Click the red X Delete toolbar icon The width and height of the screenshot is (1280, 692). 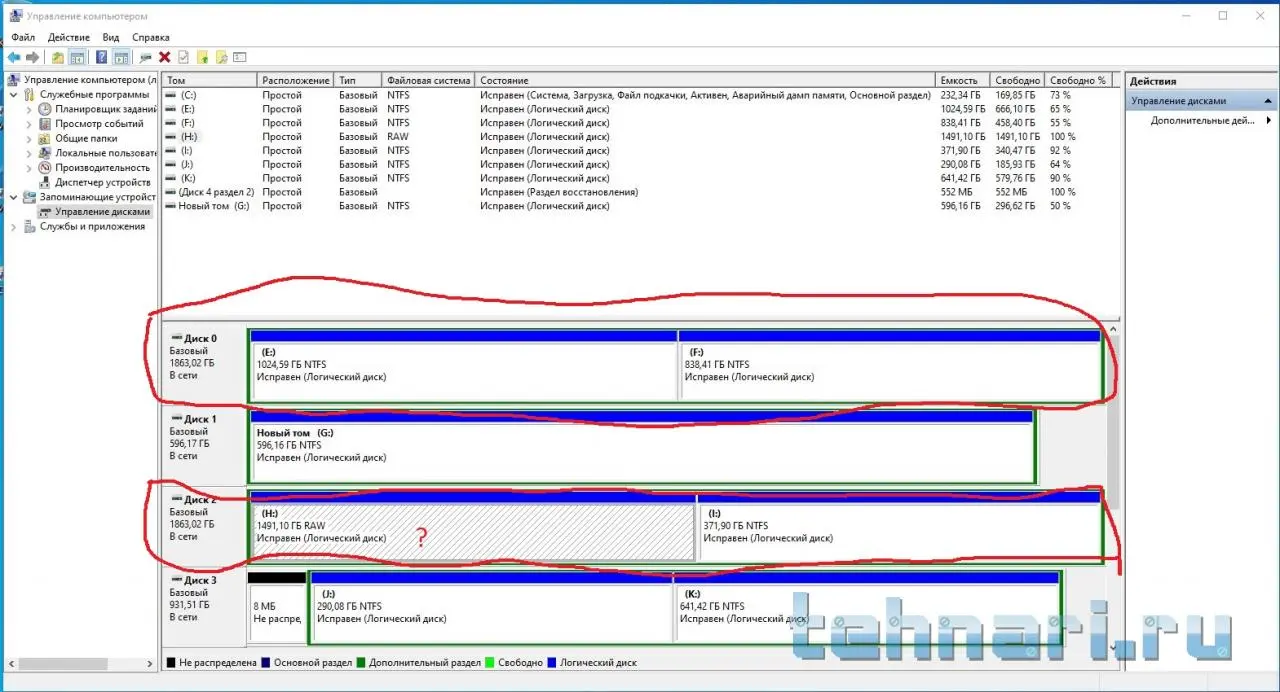(x=165, y=57)
